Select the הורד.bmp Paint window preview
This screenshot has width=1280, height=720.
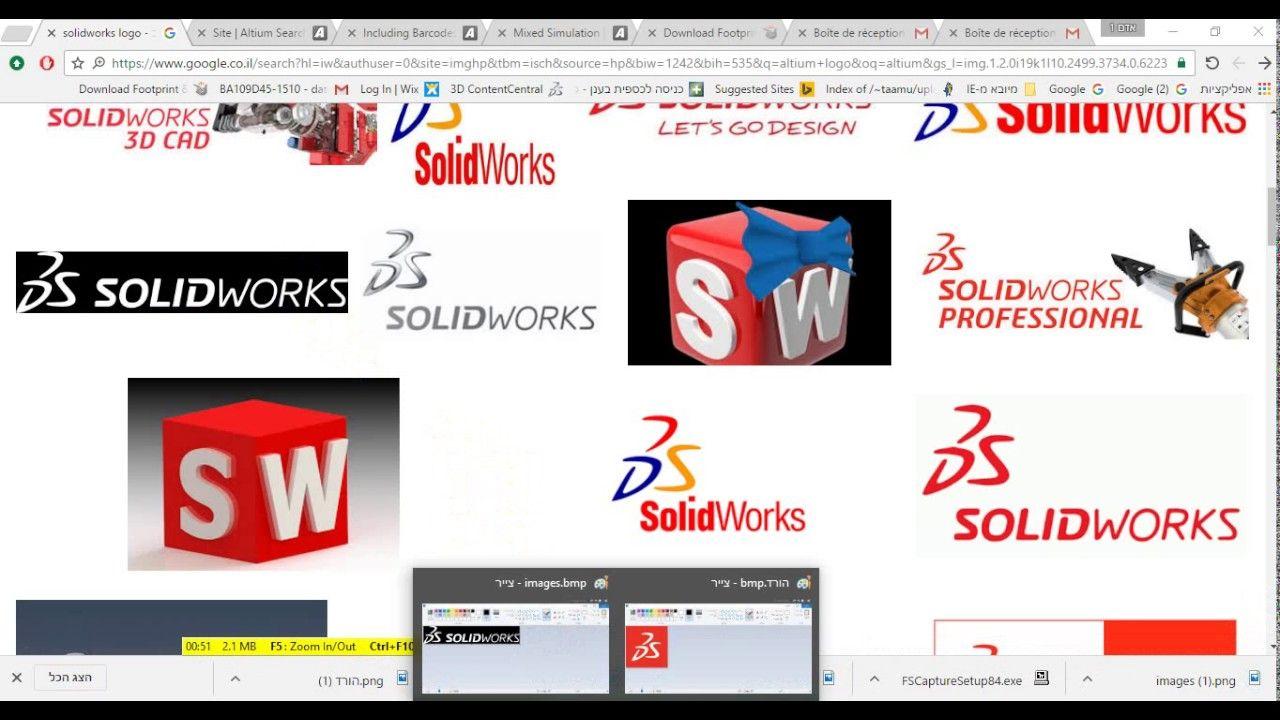click(x=718, y=648)
